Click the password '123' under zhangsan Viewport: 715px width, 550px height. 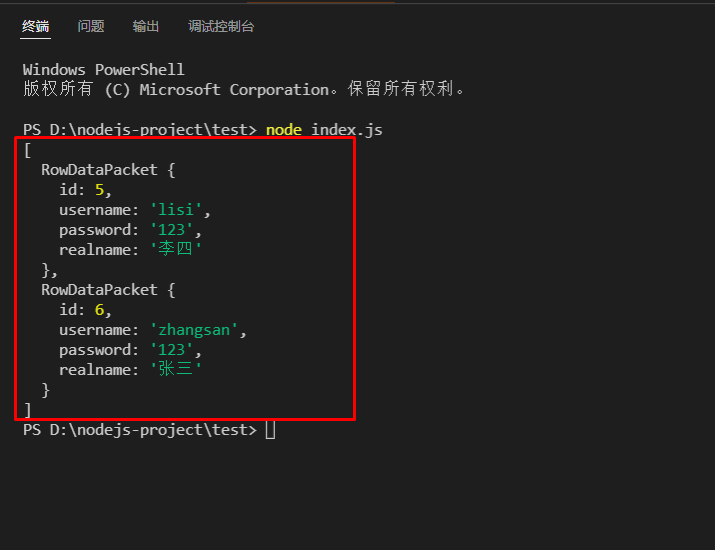pyautogui.click(x=171, y=350)
